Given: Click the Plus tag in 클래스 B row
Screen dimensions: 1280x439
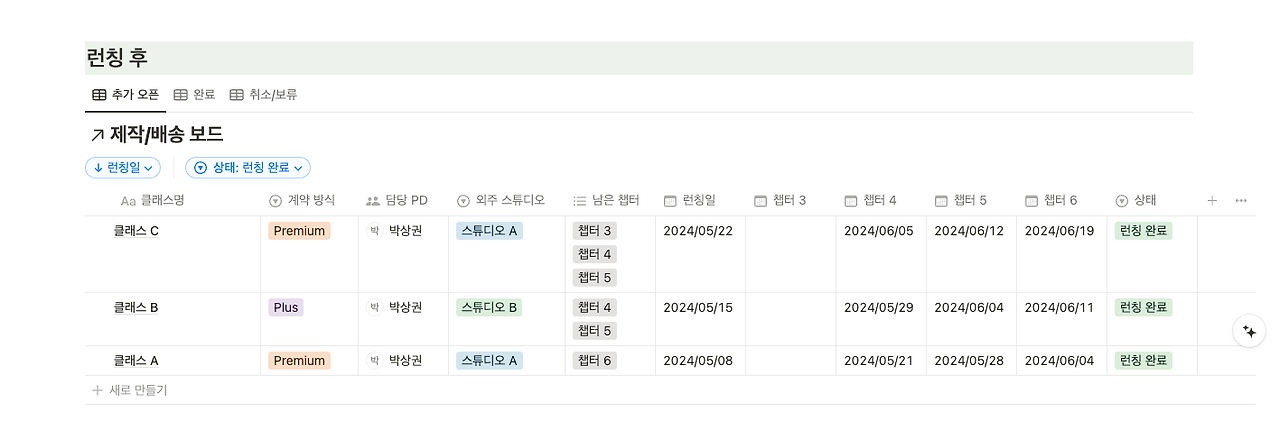Looking at the screenshot, I should pyautogui.click(x=286, y=308).
